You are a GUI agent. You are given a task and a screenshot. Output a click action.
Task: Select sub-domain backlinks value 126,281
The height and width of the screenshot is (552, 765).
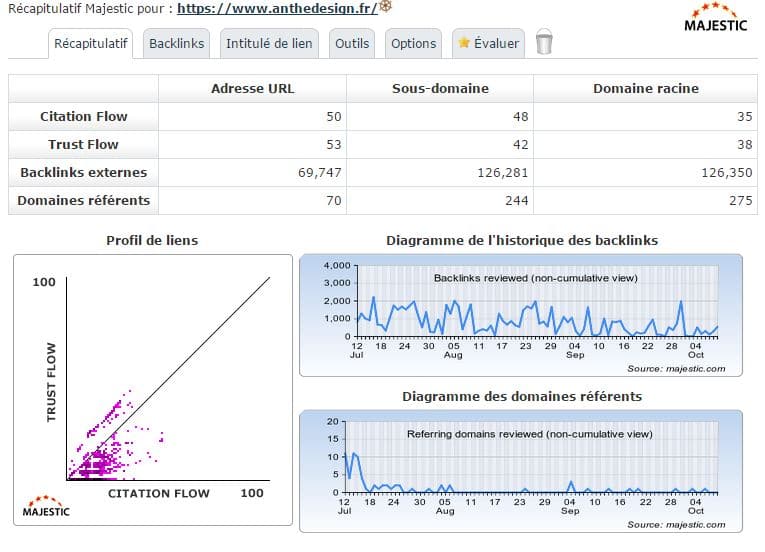pyautogui.click(x=503, y=173)
